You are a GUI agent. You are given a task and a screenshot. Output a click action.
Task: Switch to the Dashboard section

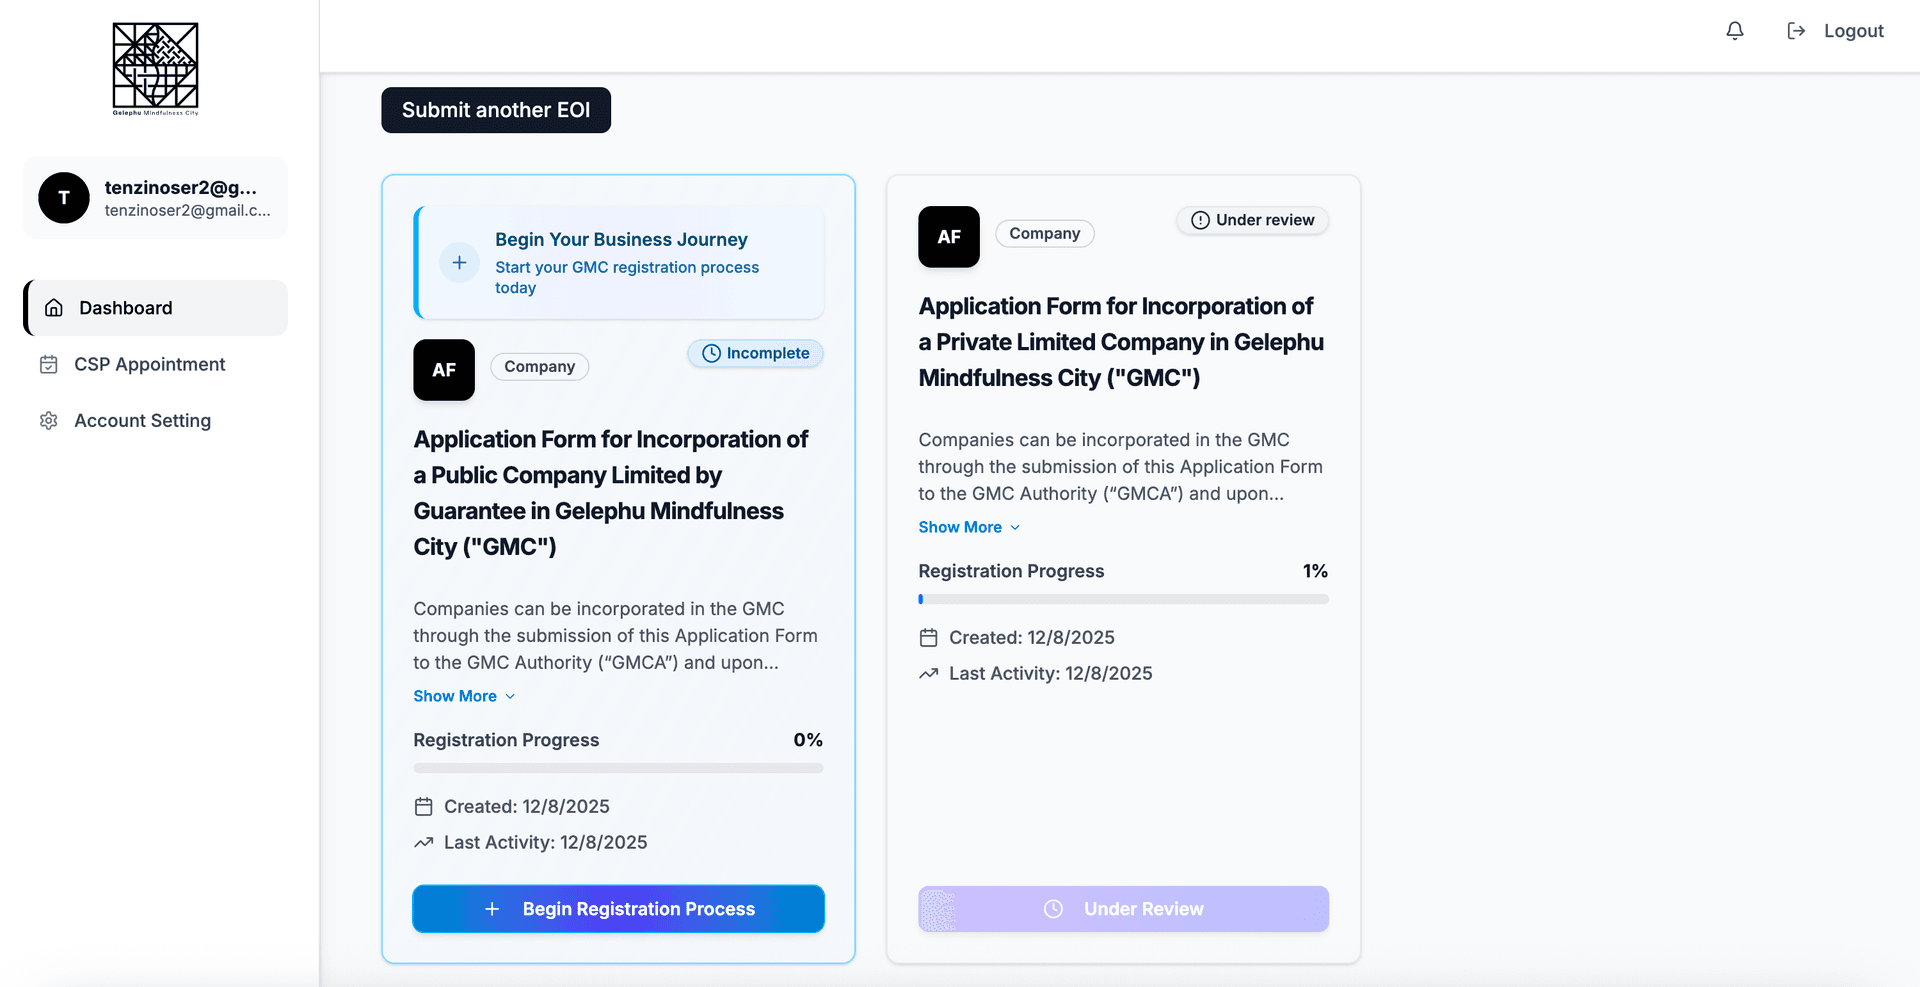[125, 308]
